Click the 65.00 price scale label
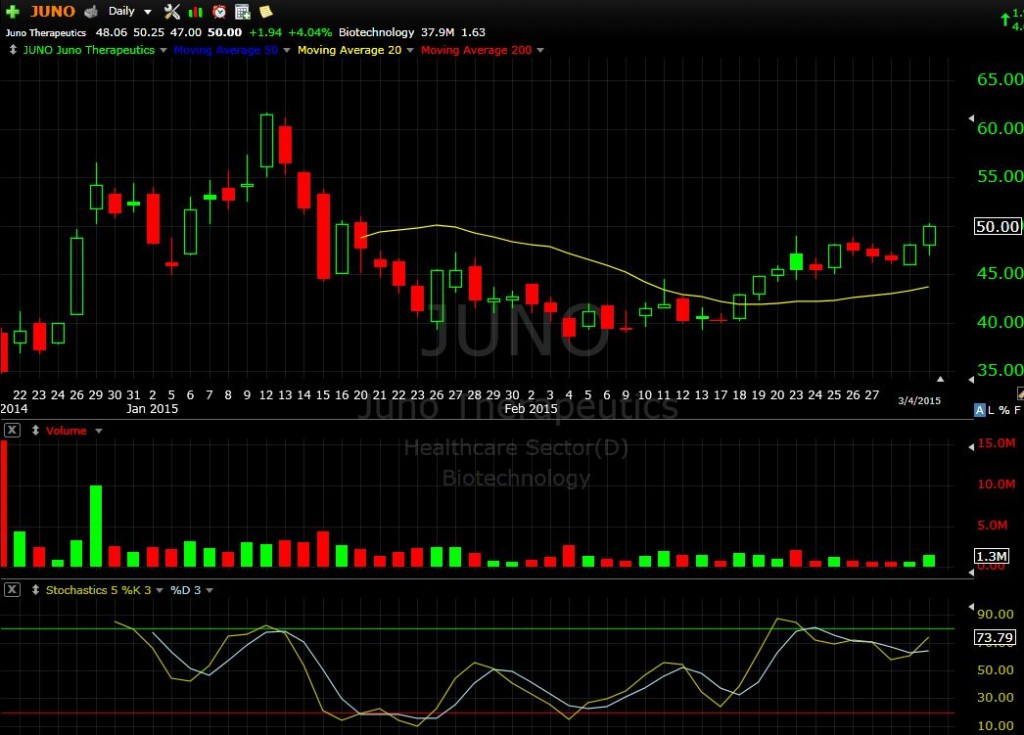Image resolution: width=1024 pixels, height=735 pixels. pyautogui.click(x=1000, y=79)
